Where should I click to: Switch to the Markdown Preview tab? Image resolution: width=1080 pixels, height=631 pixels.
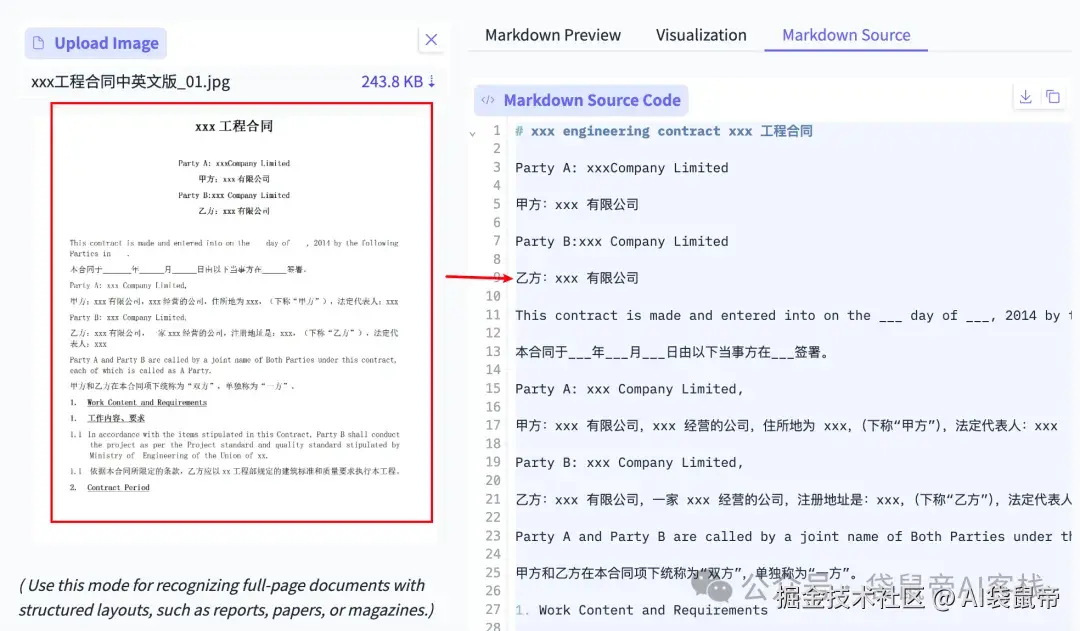coord(551,34)
